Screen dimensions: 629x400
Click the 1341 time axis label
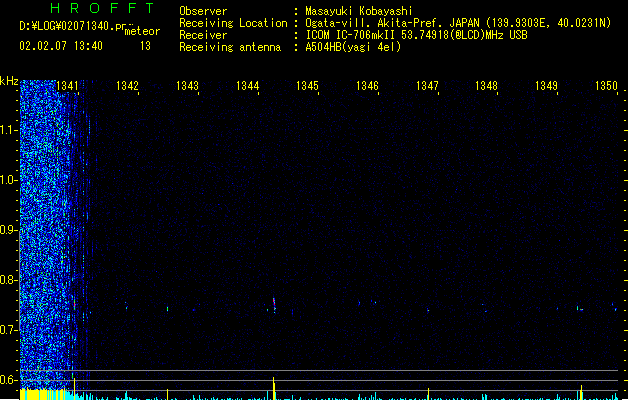tap(67, 86)
